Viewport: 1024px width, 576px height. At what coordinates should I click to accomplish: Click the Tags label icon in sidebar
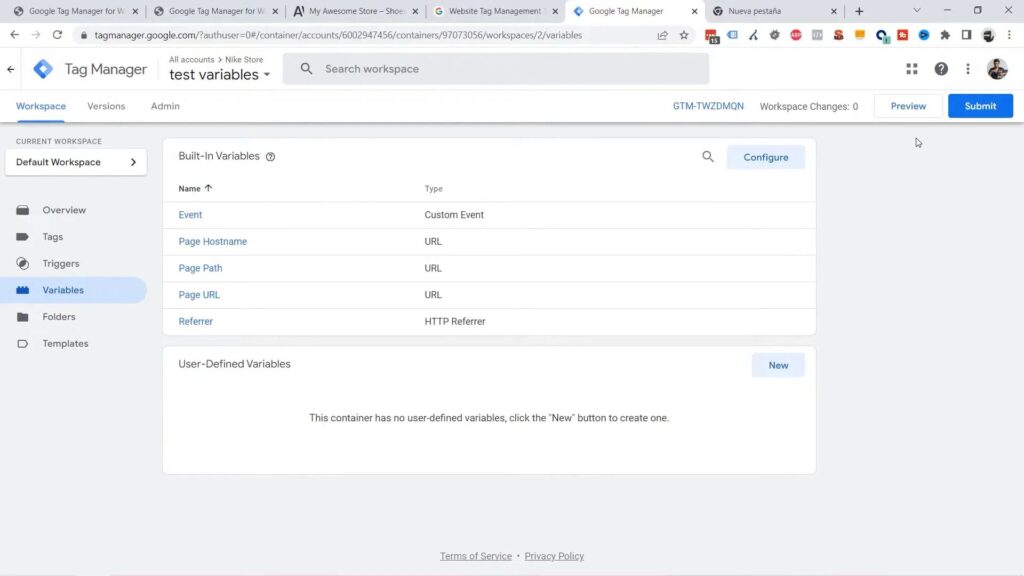[x=23, y=237]
